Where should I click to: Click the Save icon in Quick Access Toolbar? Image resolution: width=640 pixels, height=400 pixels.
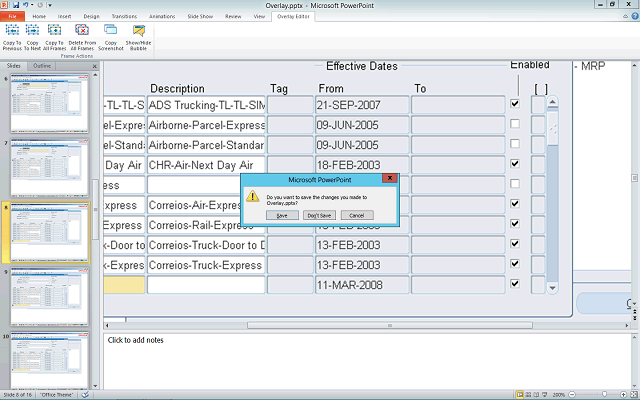coord(17,5)
